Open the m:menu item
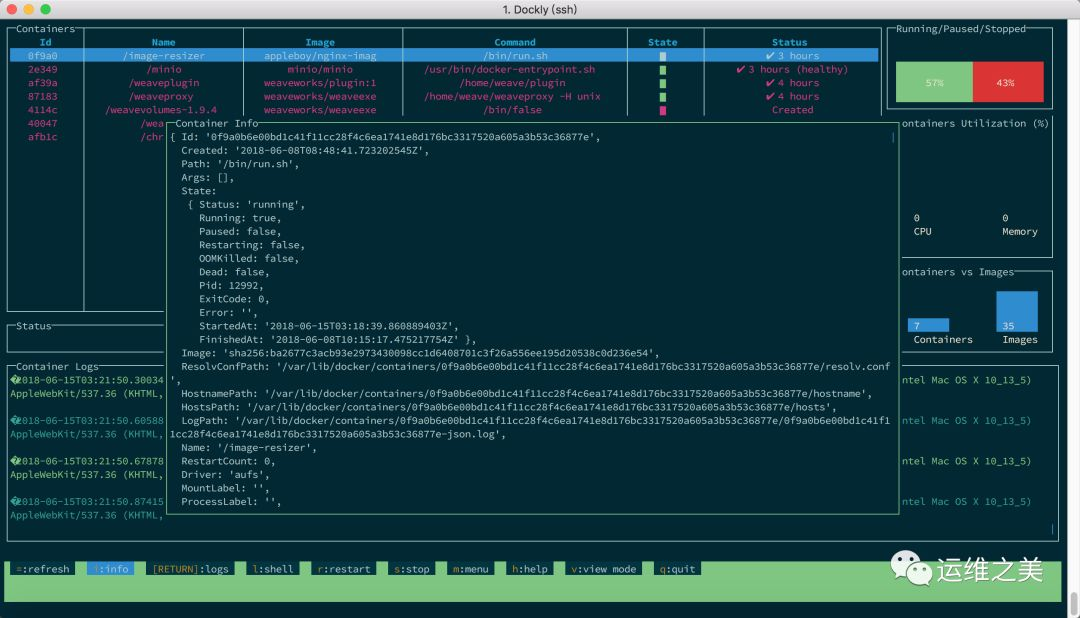1080x618 pixels. coord(470,569)
